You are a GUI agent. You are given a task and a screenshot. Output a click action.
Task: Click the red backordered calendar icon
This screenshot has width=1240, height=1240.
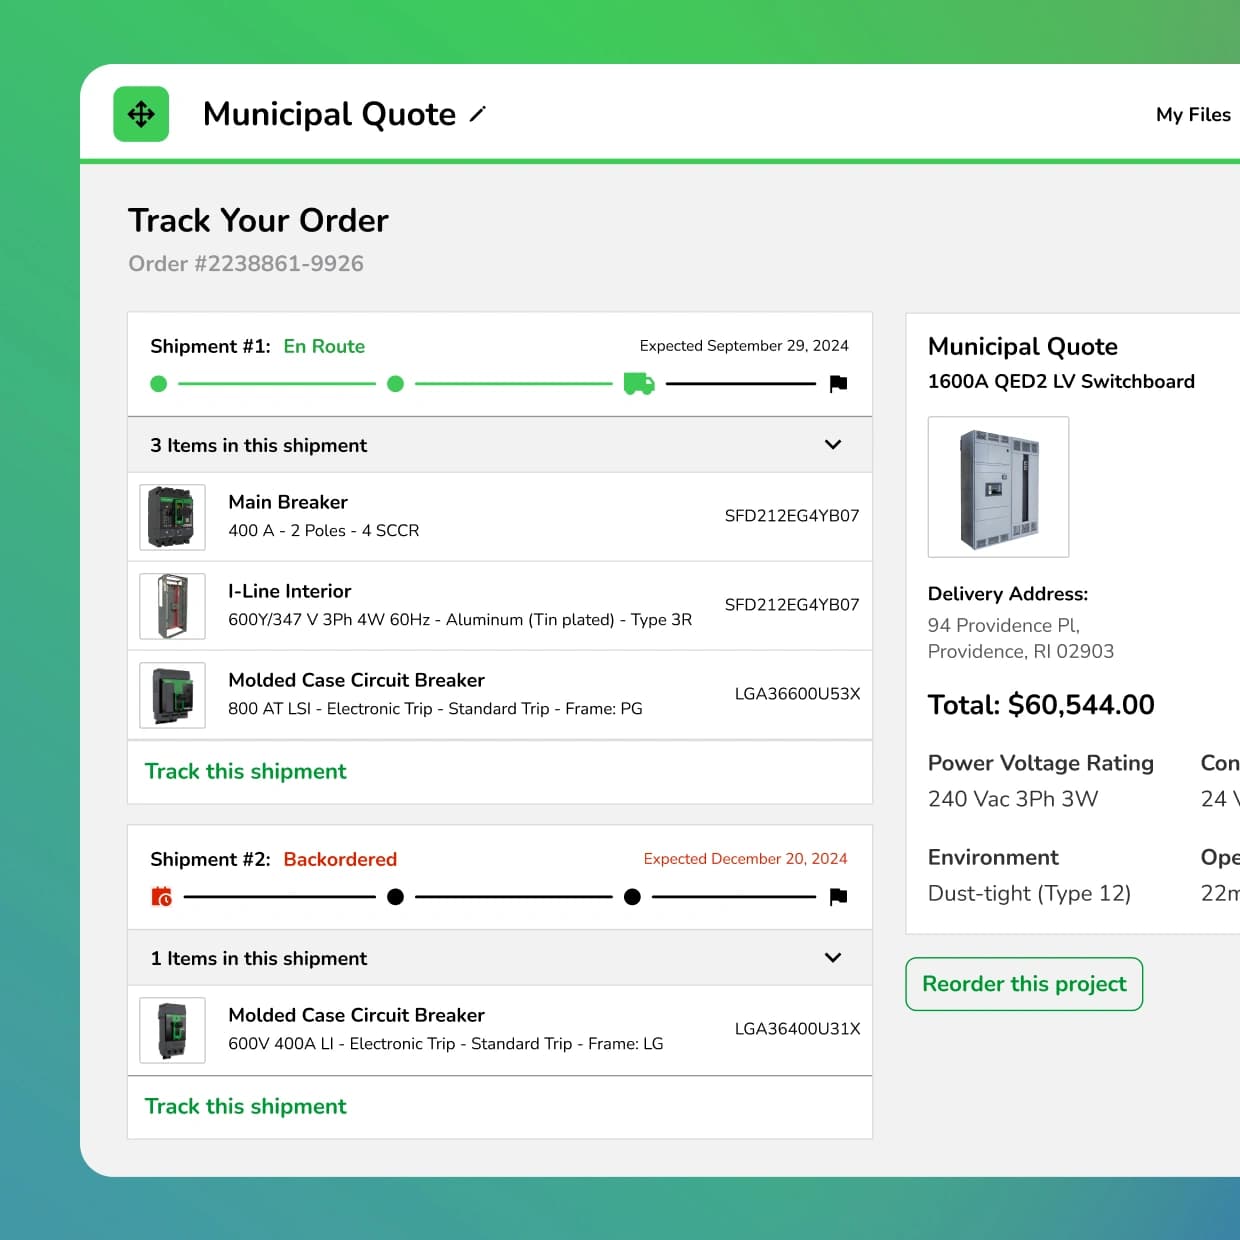161,896
